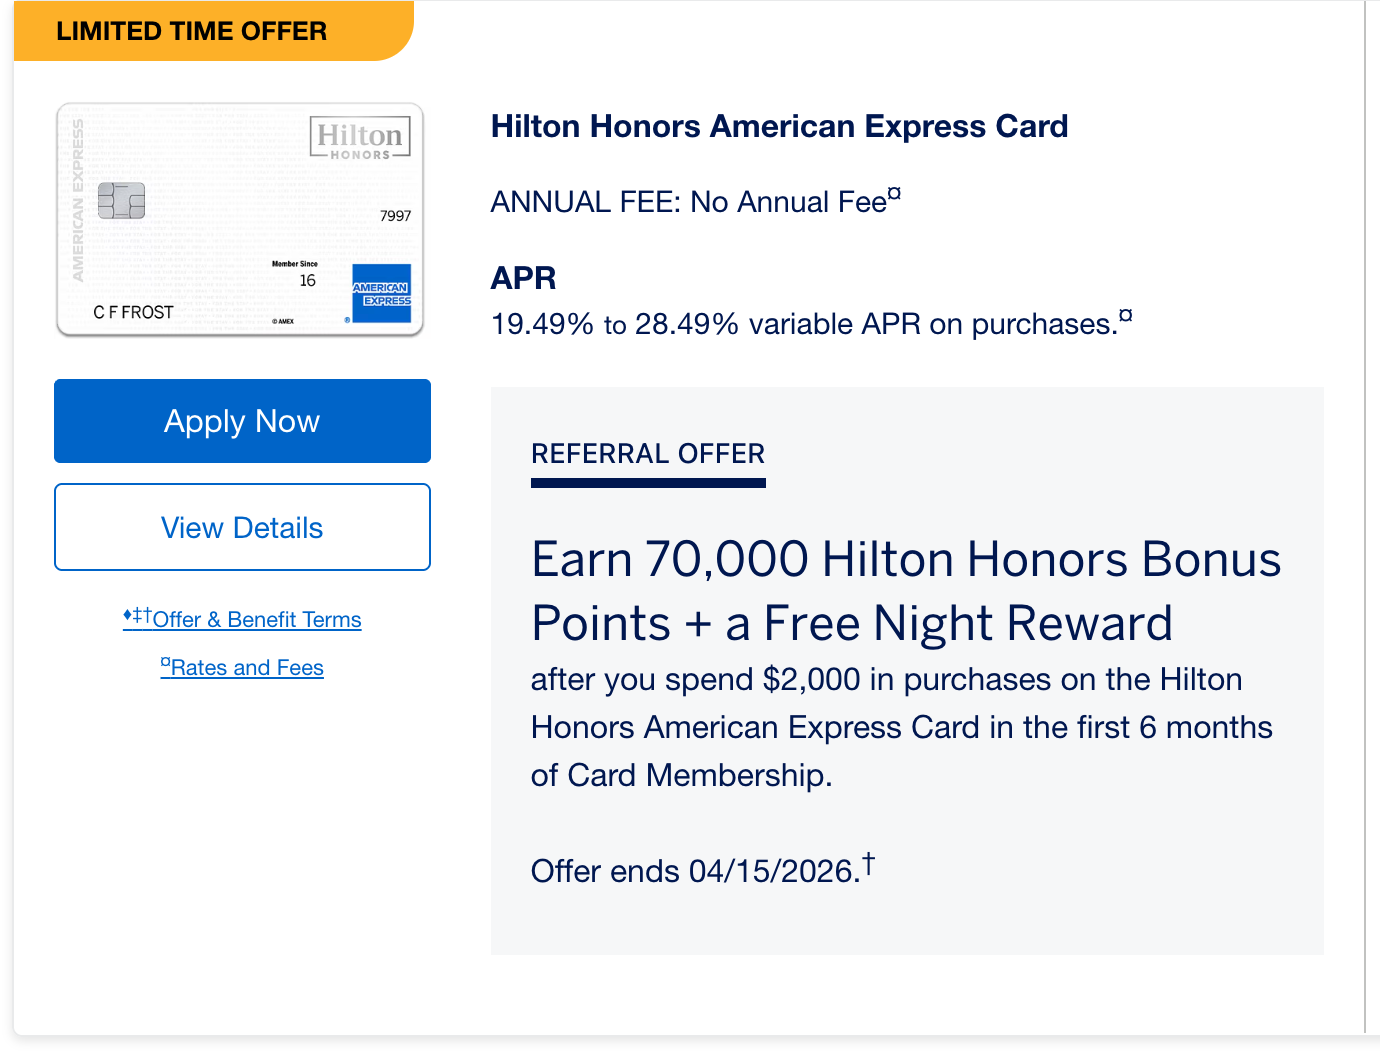
Task: Click the Apply Now button
Action: [242, 421]
